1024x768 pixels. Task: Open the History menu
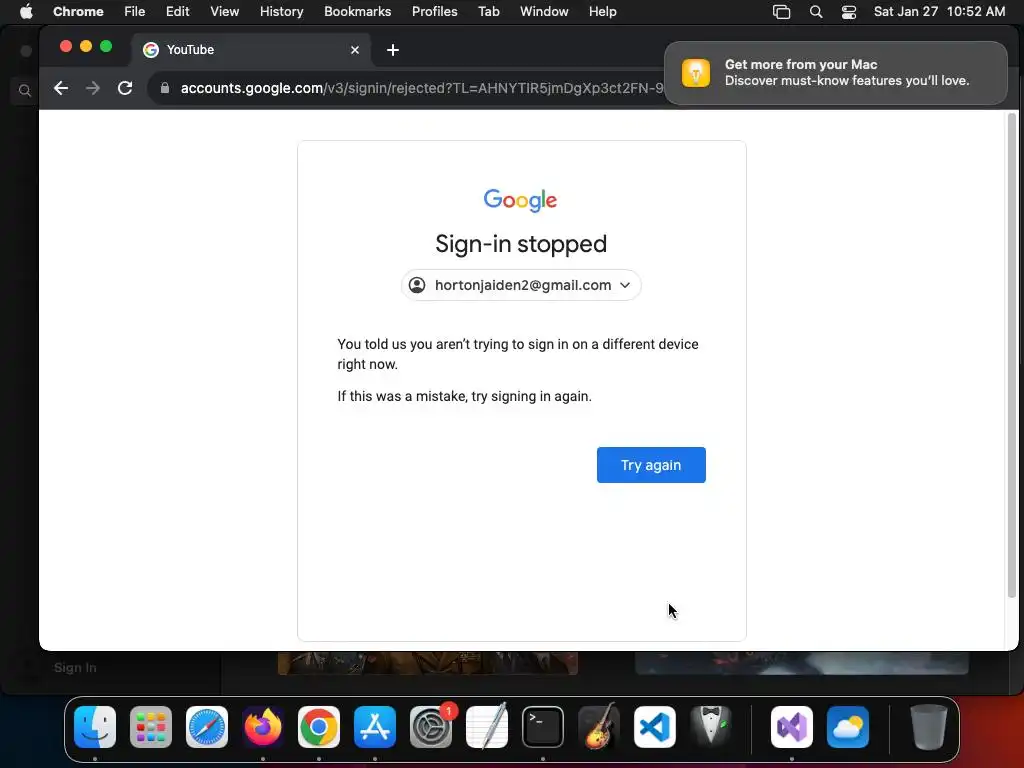pyautogui.click(x=281, y=12)
